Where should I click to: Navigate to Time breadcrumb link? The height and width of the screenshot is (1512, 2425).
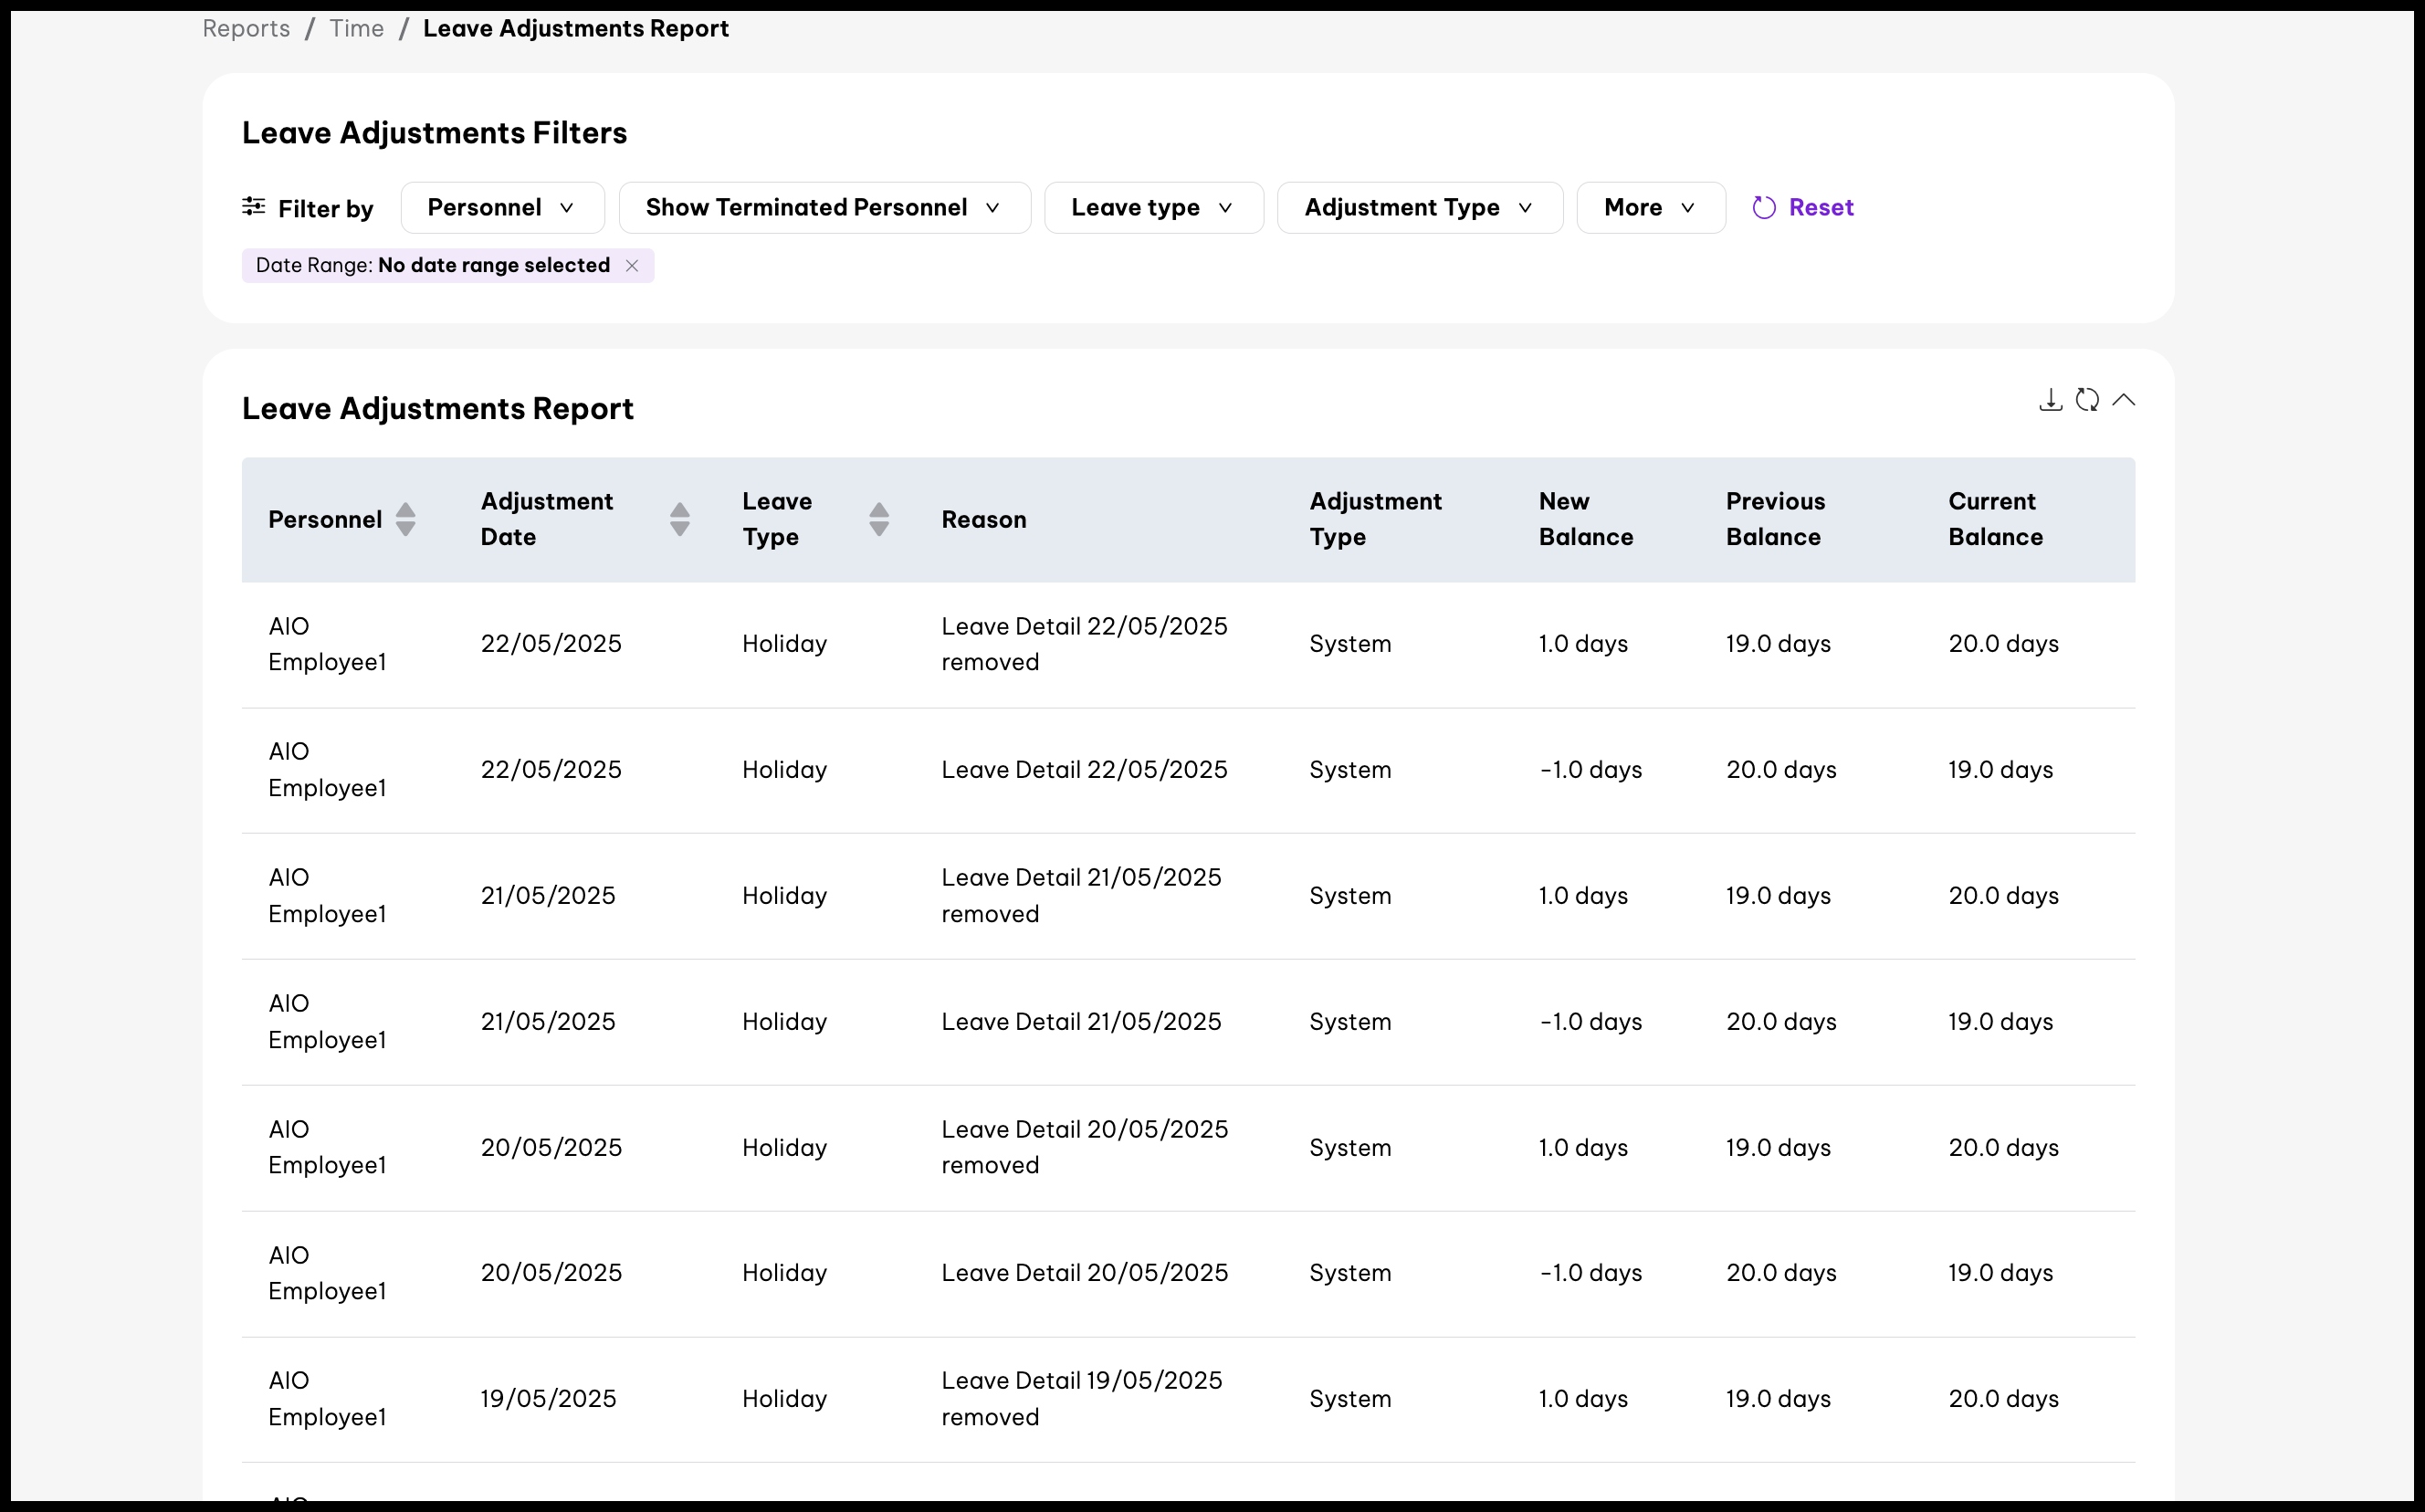click(x=357, y=29)
